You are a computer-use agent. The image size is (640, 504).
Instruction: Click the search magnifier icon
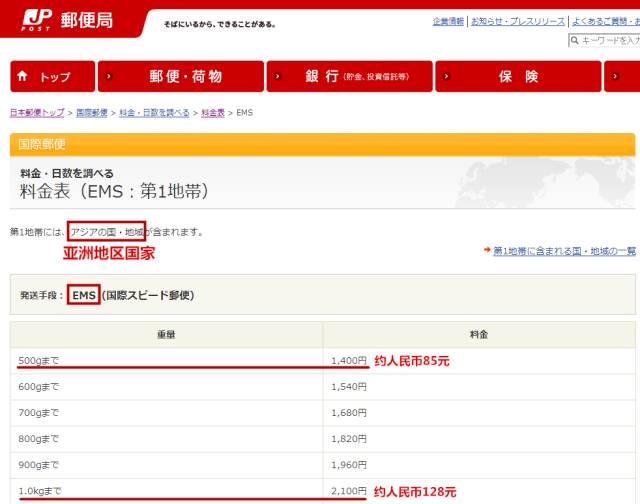[574, 40]
